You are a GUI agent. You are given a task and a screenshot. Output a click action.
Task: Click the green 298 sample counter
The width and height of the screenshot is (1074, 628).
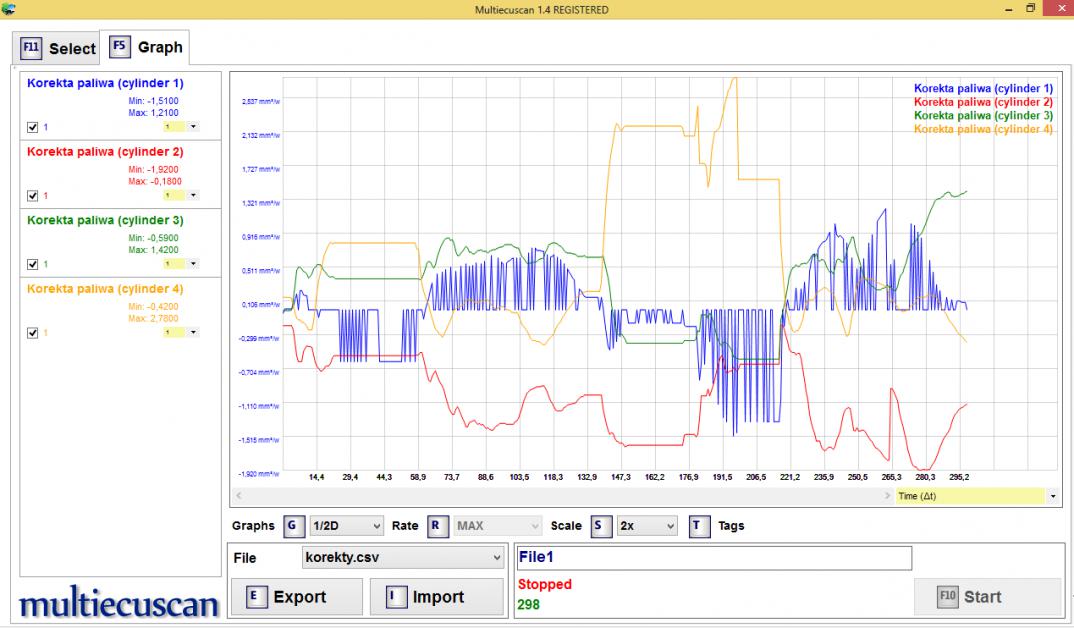(529, 605)
